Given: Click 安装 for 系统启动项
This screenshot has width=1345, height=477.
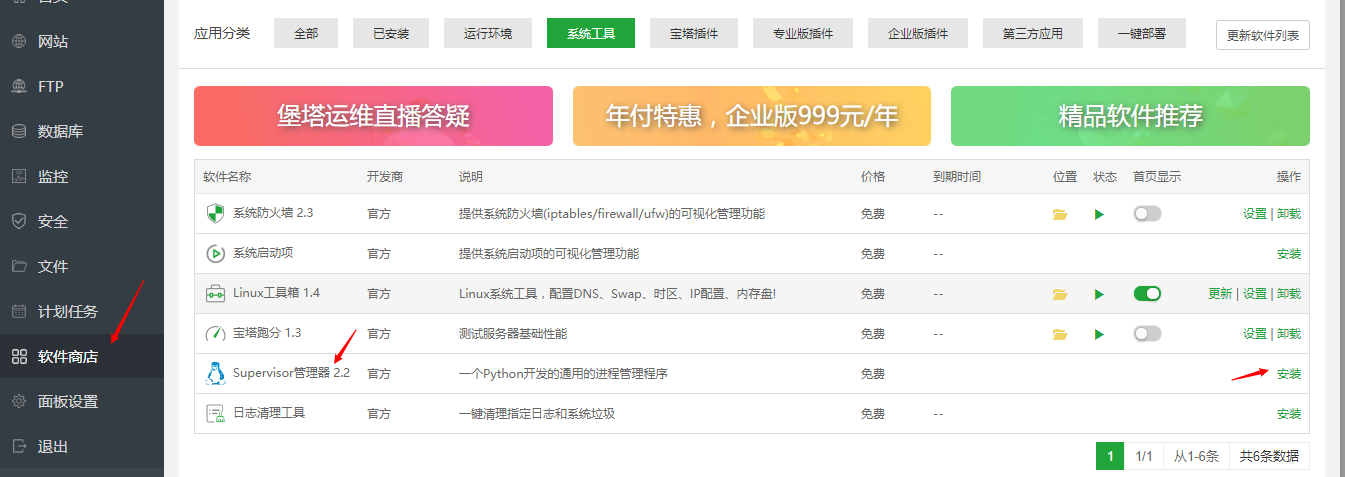Looking at the screenshot, I should click(x=1289, y=254).
